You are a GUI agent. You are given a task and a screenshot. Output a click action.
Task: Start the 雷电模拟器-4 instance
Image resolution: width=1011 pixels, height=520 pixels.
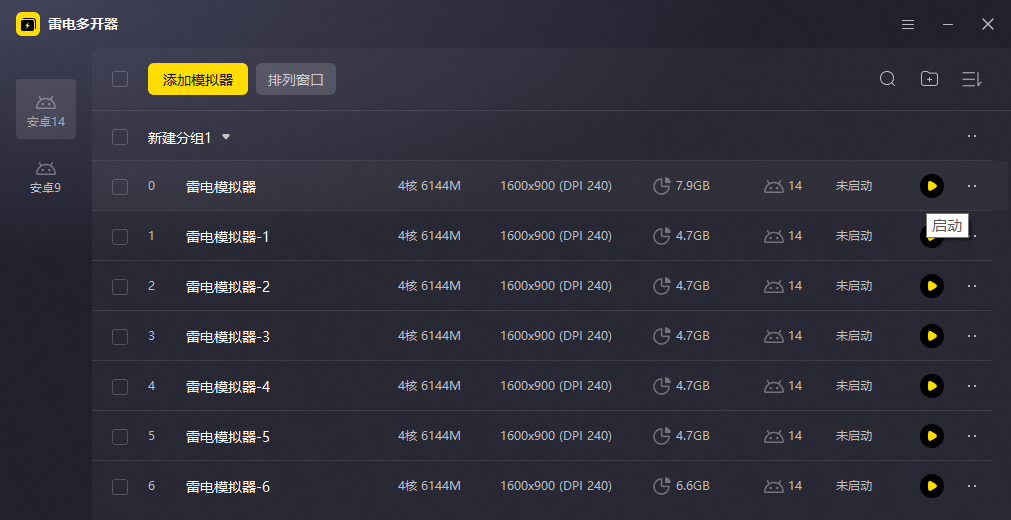[932, 386]
